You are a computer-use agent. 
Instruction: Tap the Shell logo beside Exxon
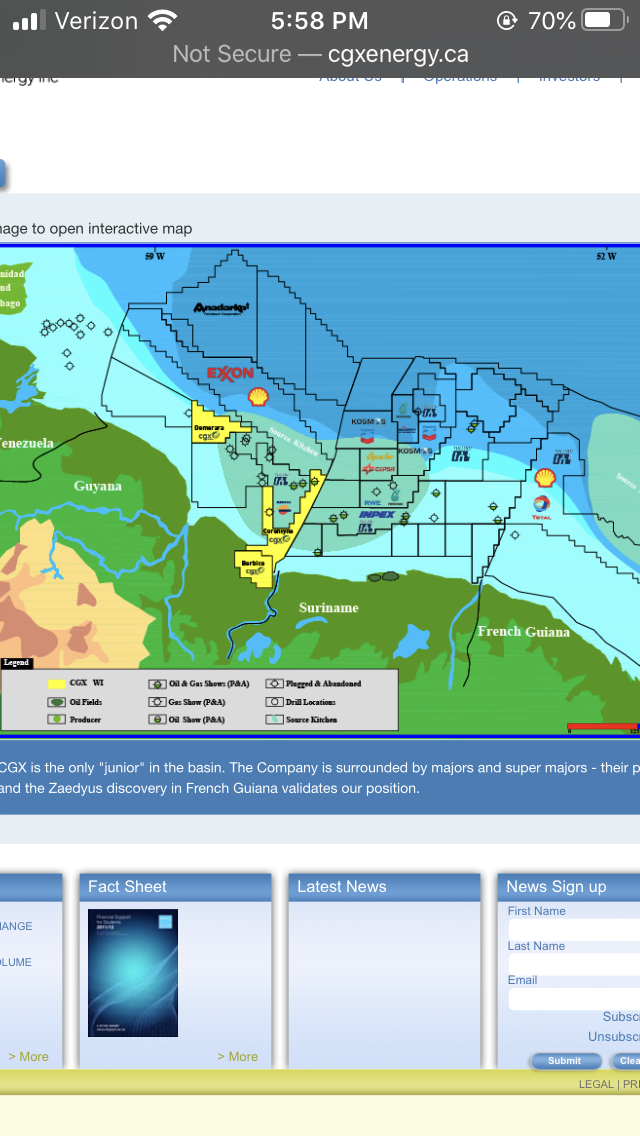pyautogui.click(x=257, y=396)
